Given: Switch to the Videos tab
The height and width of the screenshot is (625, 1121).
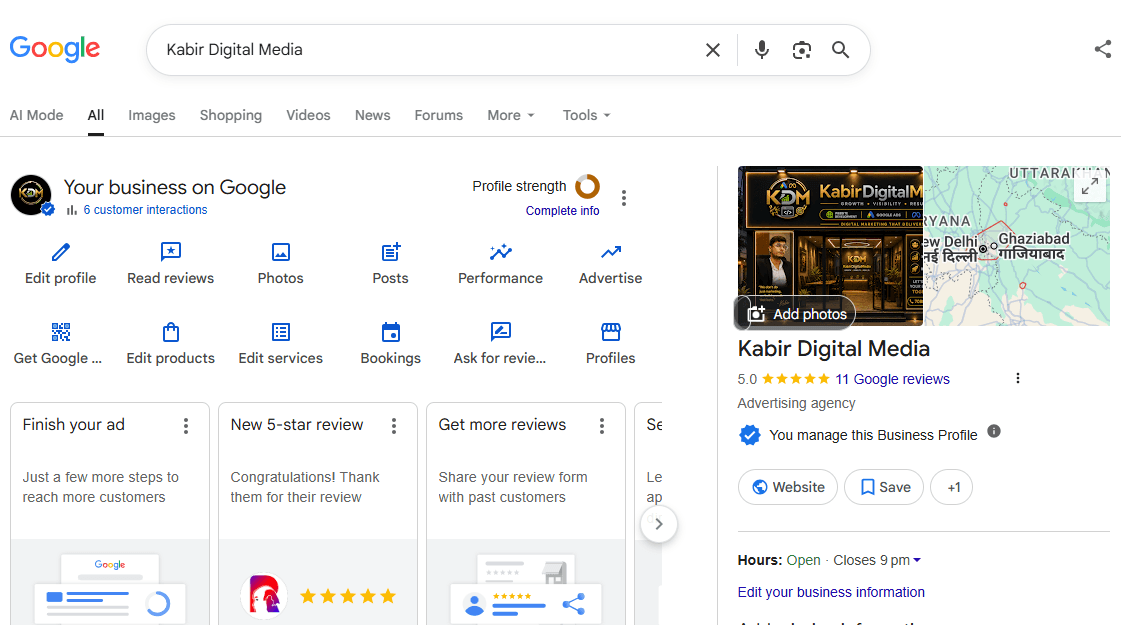Looking at the screenshot, I should [x=308, y=115].
